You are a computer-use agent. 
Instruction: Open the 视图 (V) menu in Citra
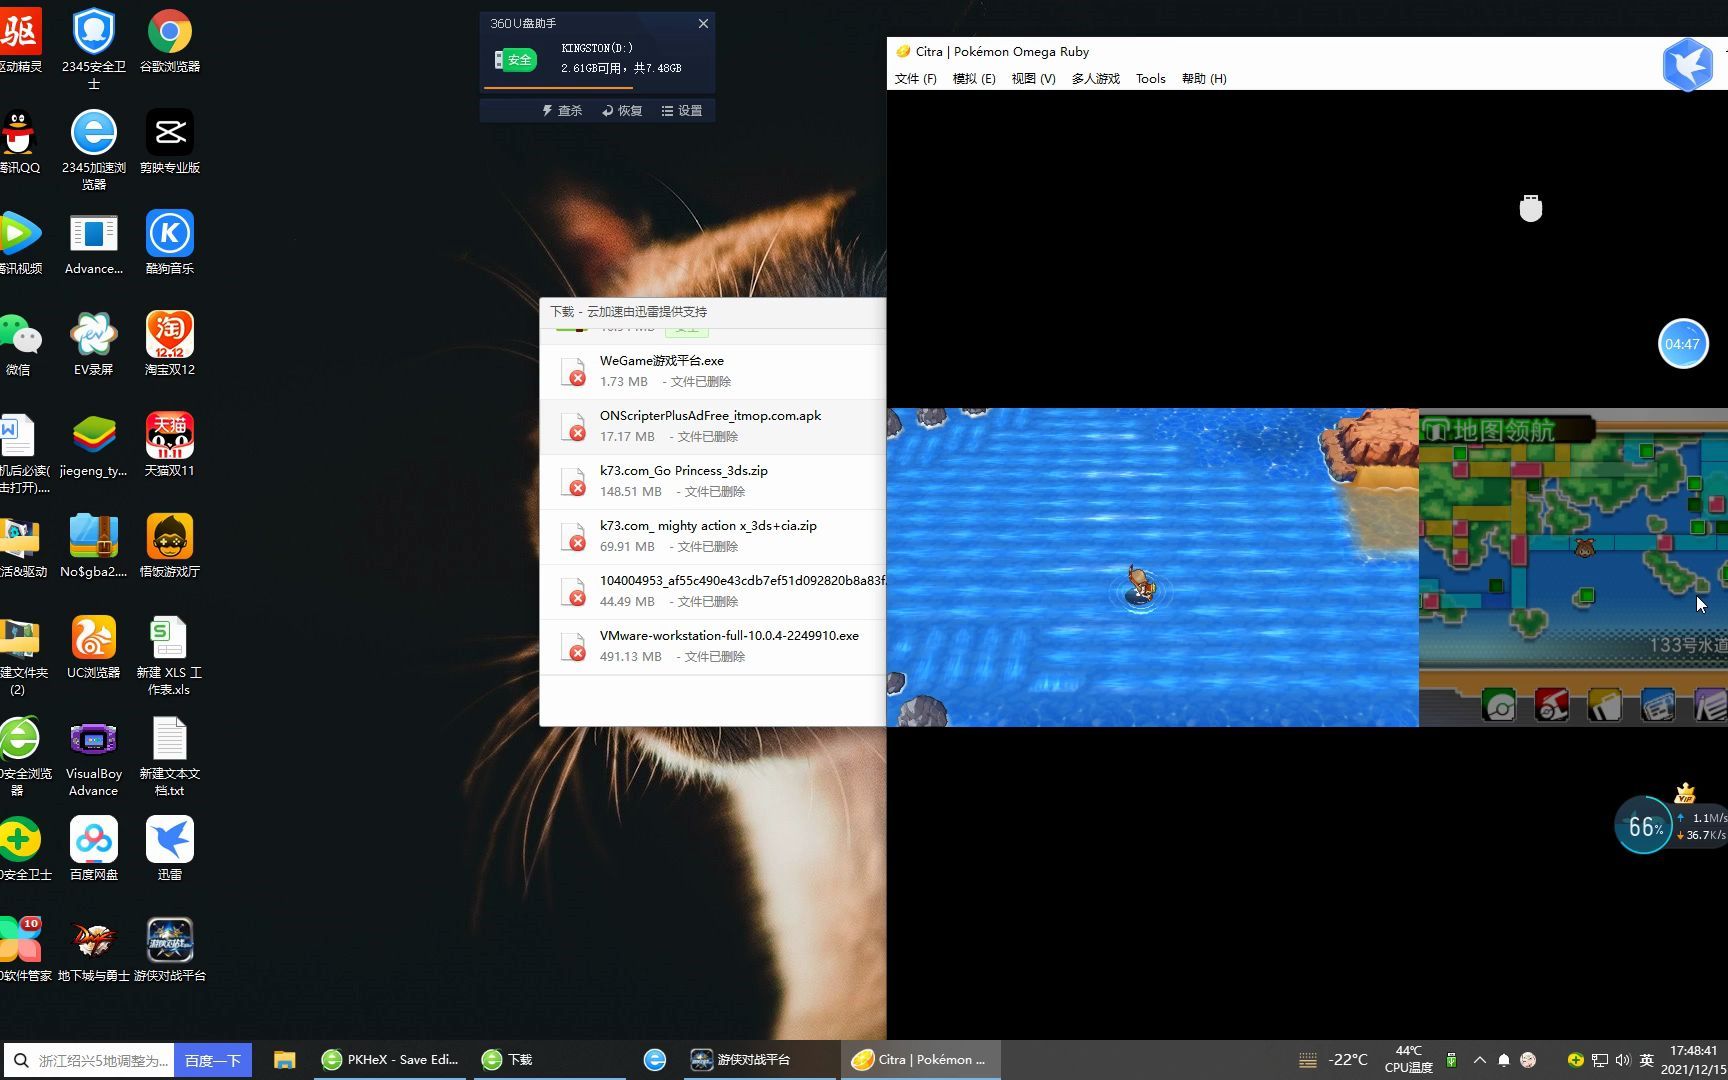(x=1033, y=79)
